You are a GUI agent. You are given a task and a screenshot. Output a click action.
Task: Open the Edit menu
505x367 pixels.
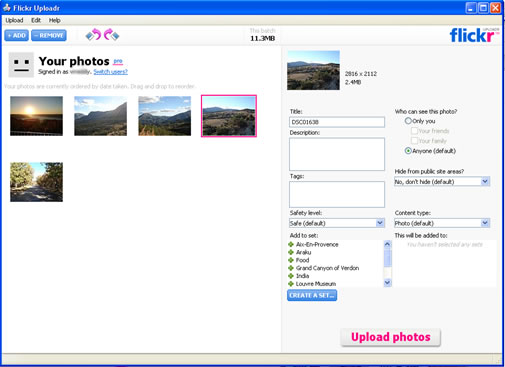point(36,20)
